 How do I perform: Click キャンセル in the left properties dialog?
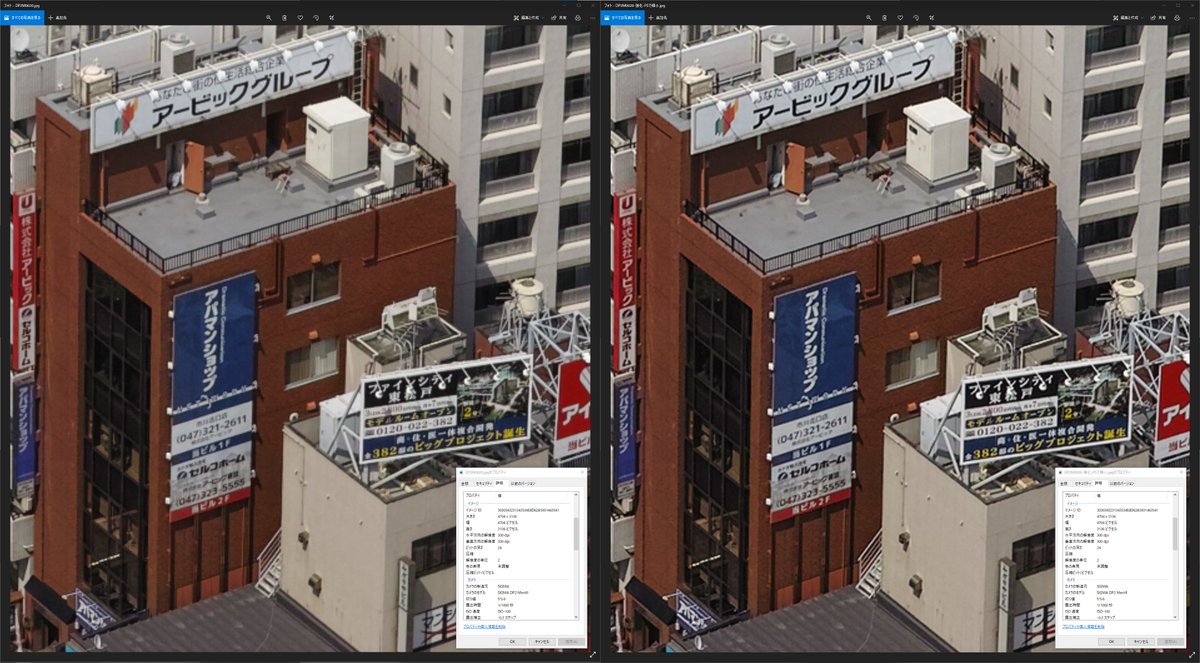point(541,640)
